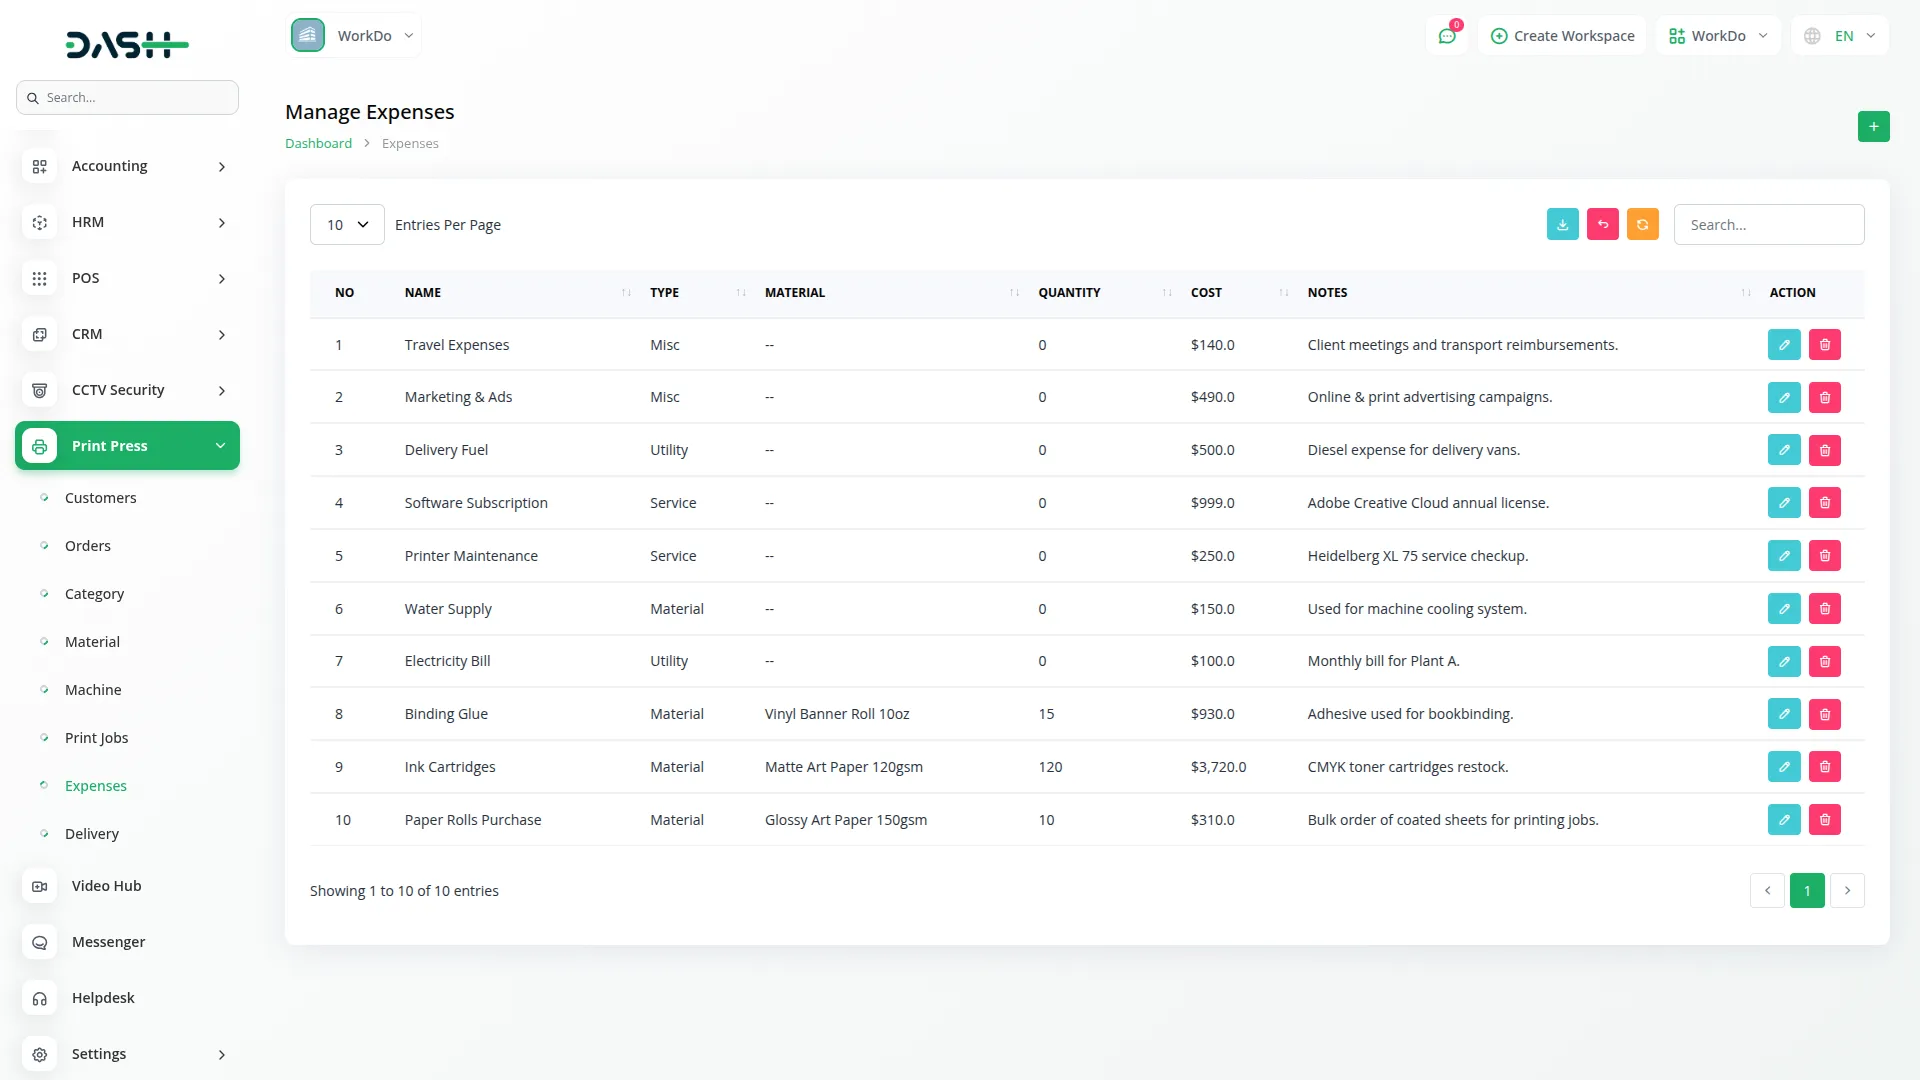
Task: Click the table search input field
Action: coord(1768,225)
